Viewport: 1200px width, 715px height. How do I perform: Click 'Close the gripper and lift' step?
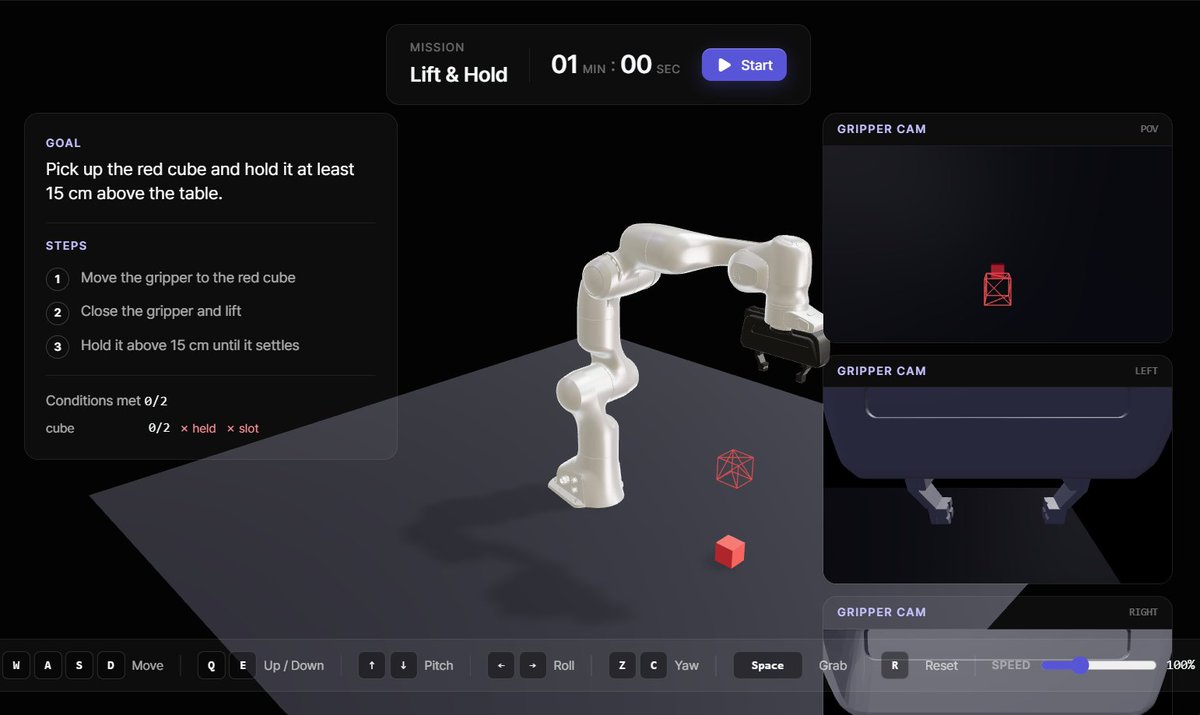pyautogui.click(x=161, y=311)
